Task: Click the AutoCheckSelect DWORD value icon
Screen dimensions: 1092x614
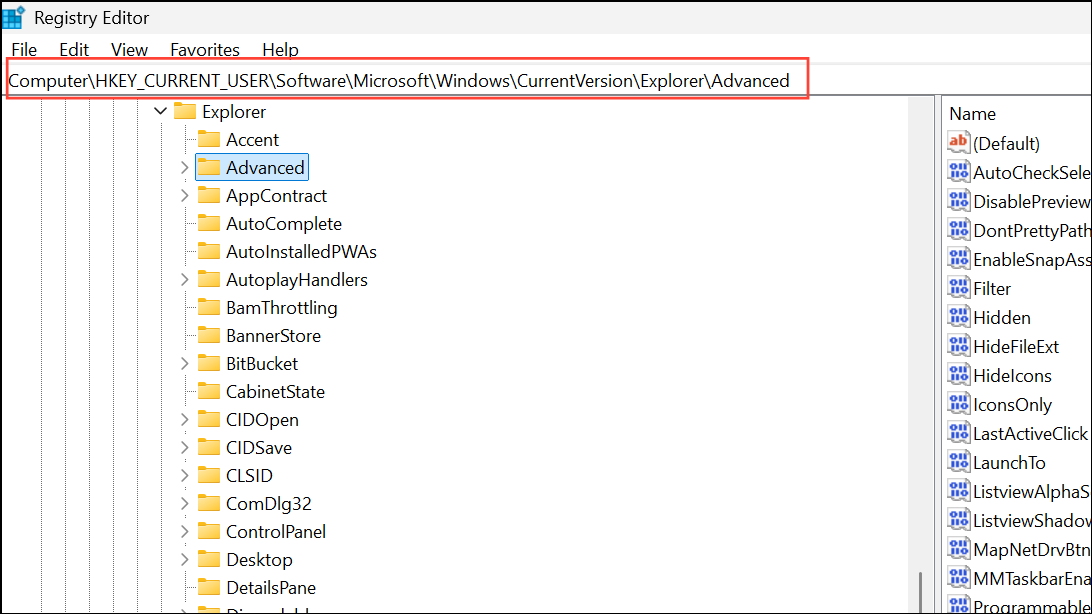Action: coord(958,172)
